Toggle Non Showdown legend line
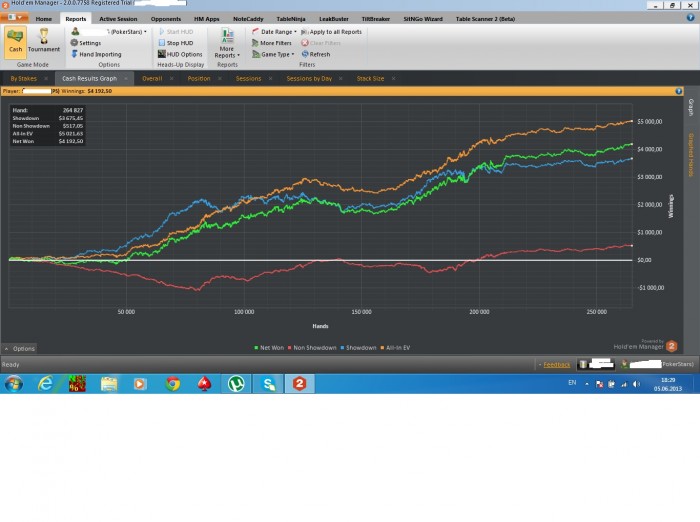This screenshot has height=522, width=700. (x=312, y=347)
